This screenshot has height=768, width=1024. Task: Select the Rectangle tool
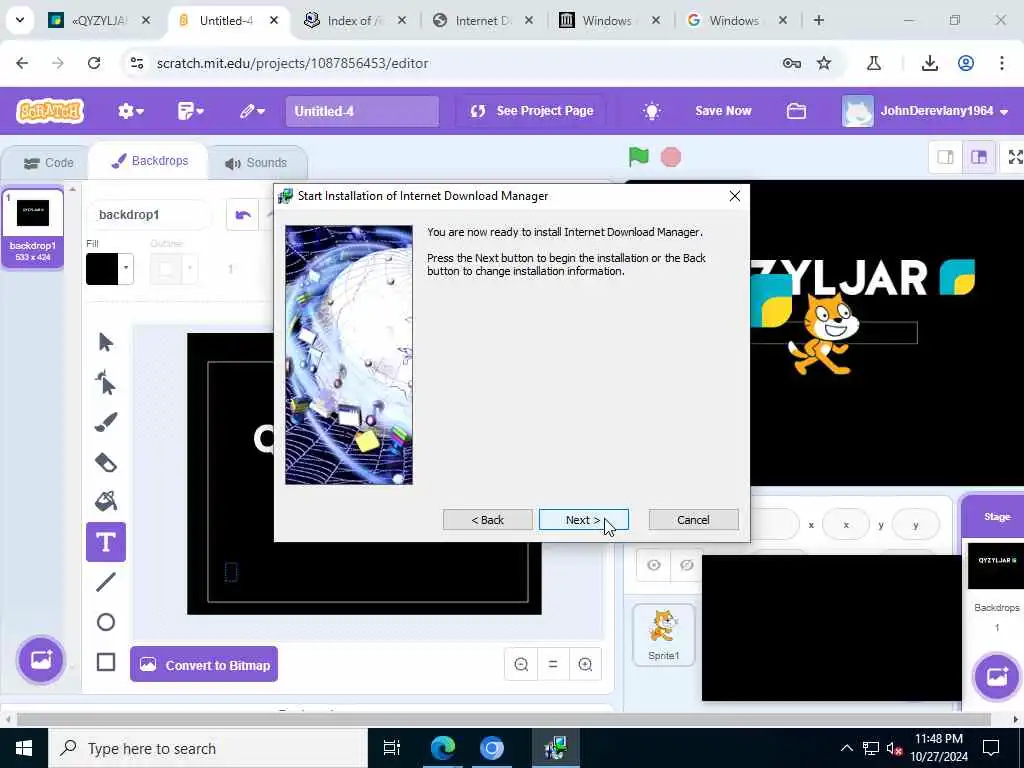pyautogui.click(x=105, y=662)
